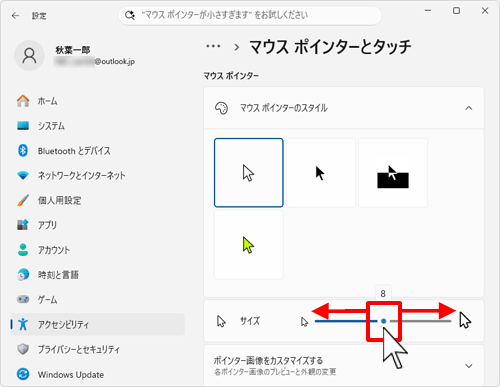
Task: Expand the customize pointer image section
Action: [x=469, y=366]
